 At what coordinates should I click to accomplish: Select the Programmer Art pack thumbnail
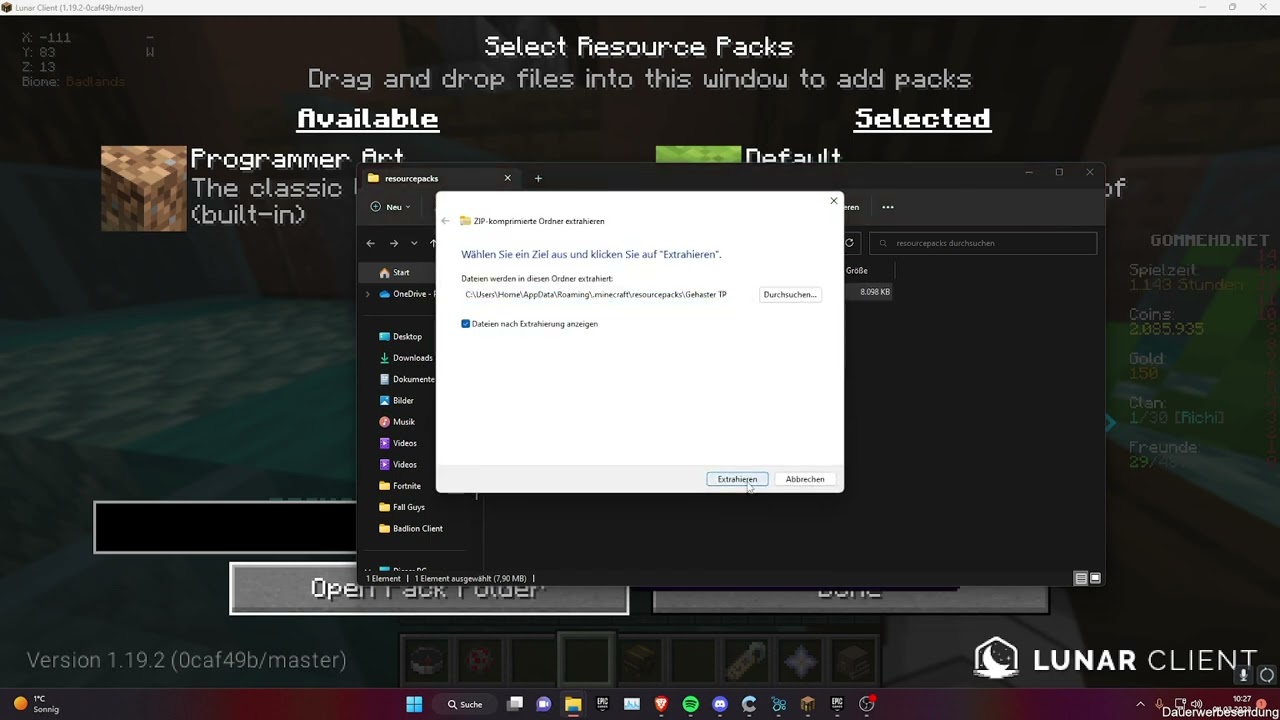pyautogui.click(x=143, y=188)
